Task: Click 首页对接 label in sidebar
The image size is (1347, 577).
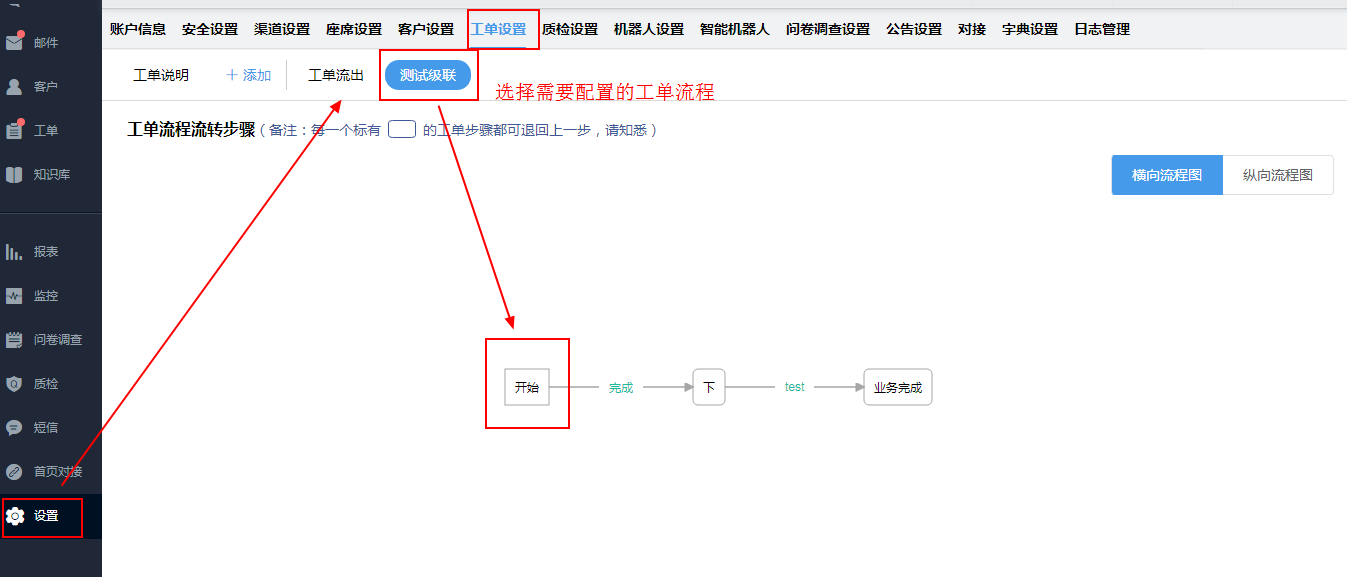Action: (58, 472)
